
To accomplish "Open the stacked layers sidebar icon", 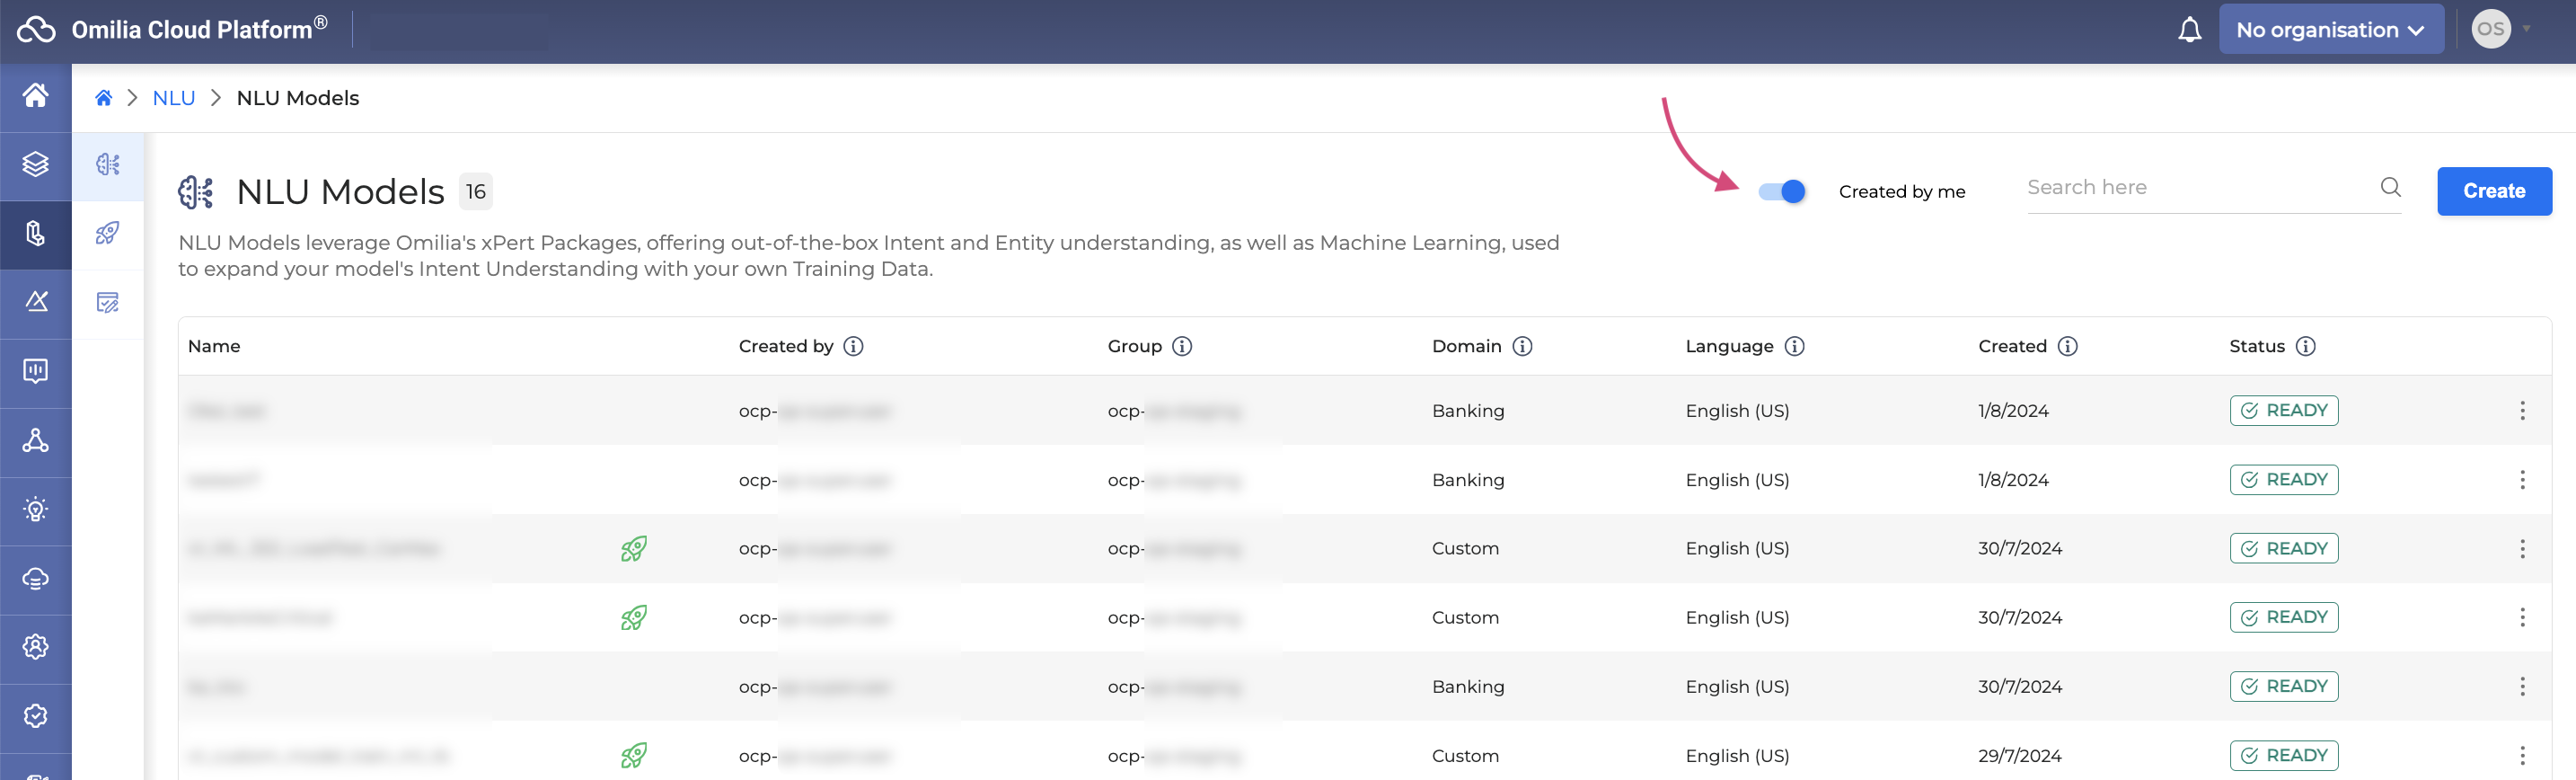I will (36, 164).
